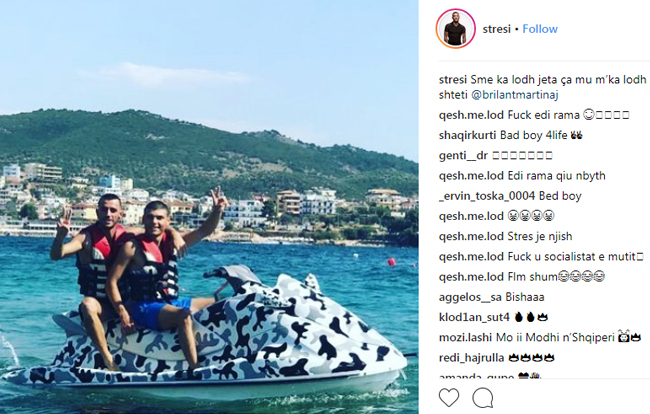The width and height of the screenshot is (650, 414).
Task: Open qesh.me.lod profile on 'Edi rama qiu nbyth' comment
Action: pyautogui.click(x=471, y=176)
